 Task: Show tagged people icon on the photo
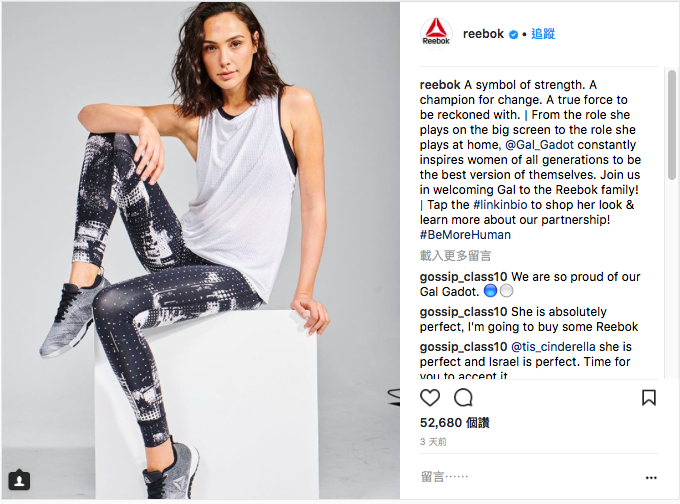[x=19, y=480]
